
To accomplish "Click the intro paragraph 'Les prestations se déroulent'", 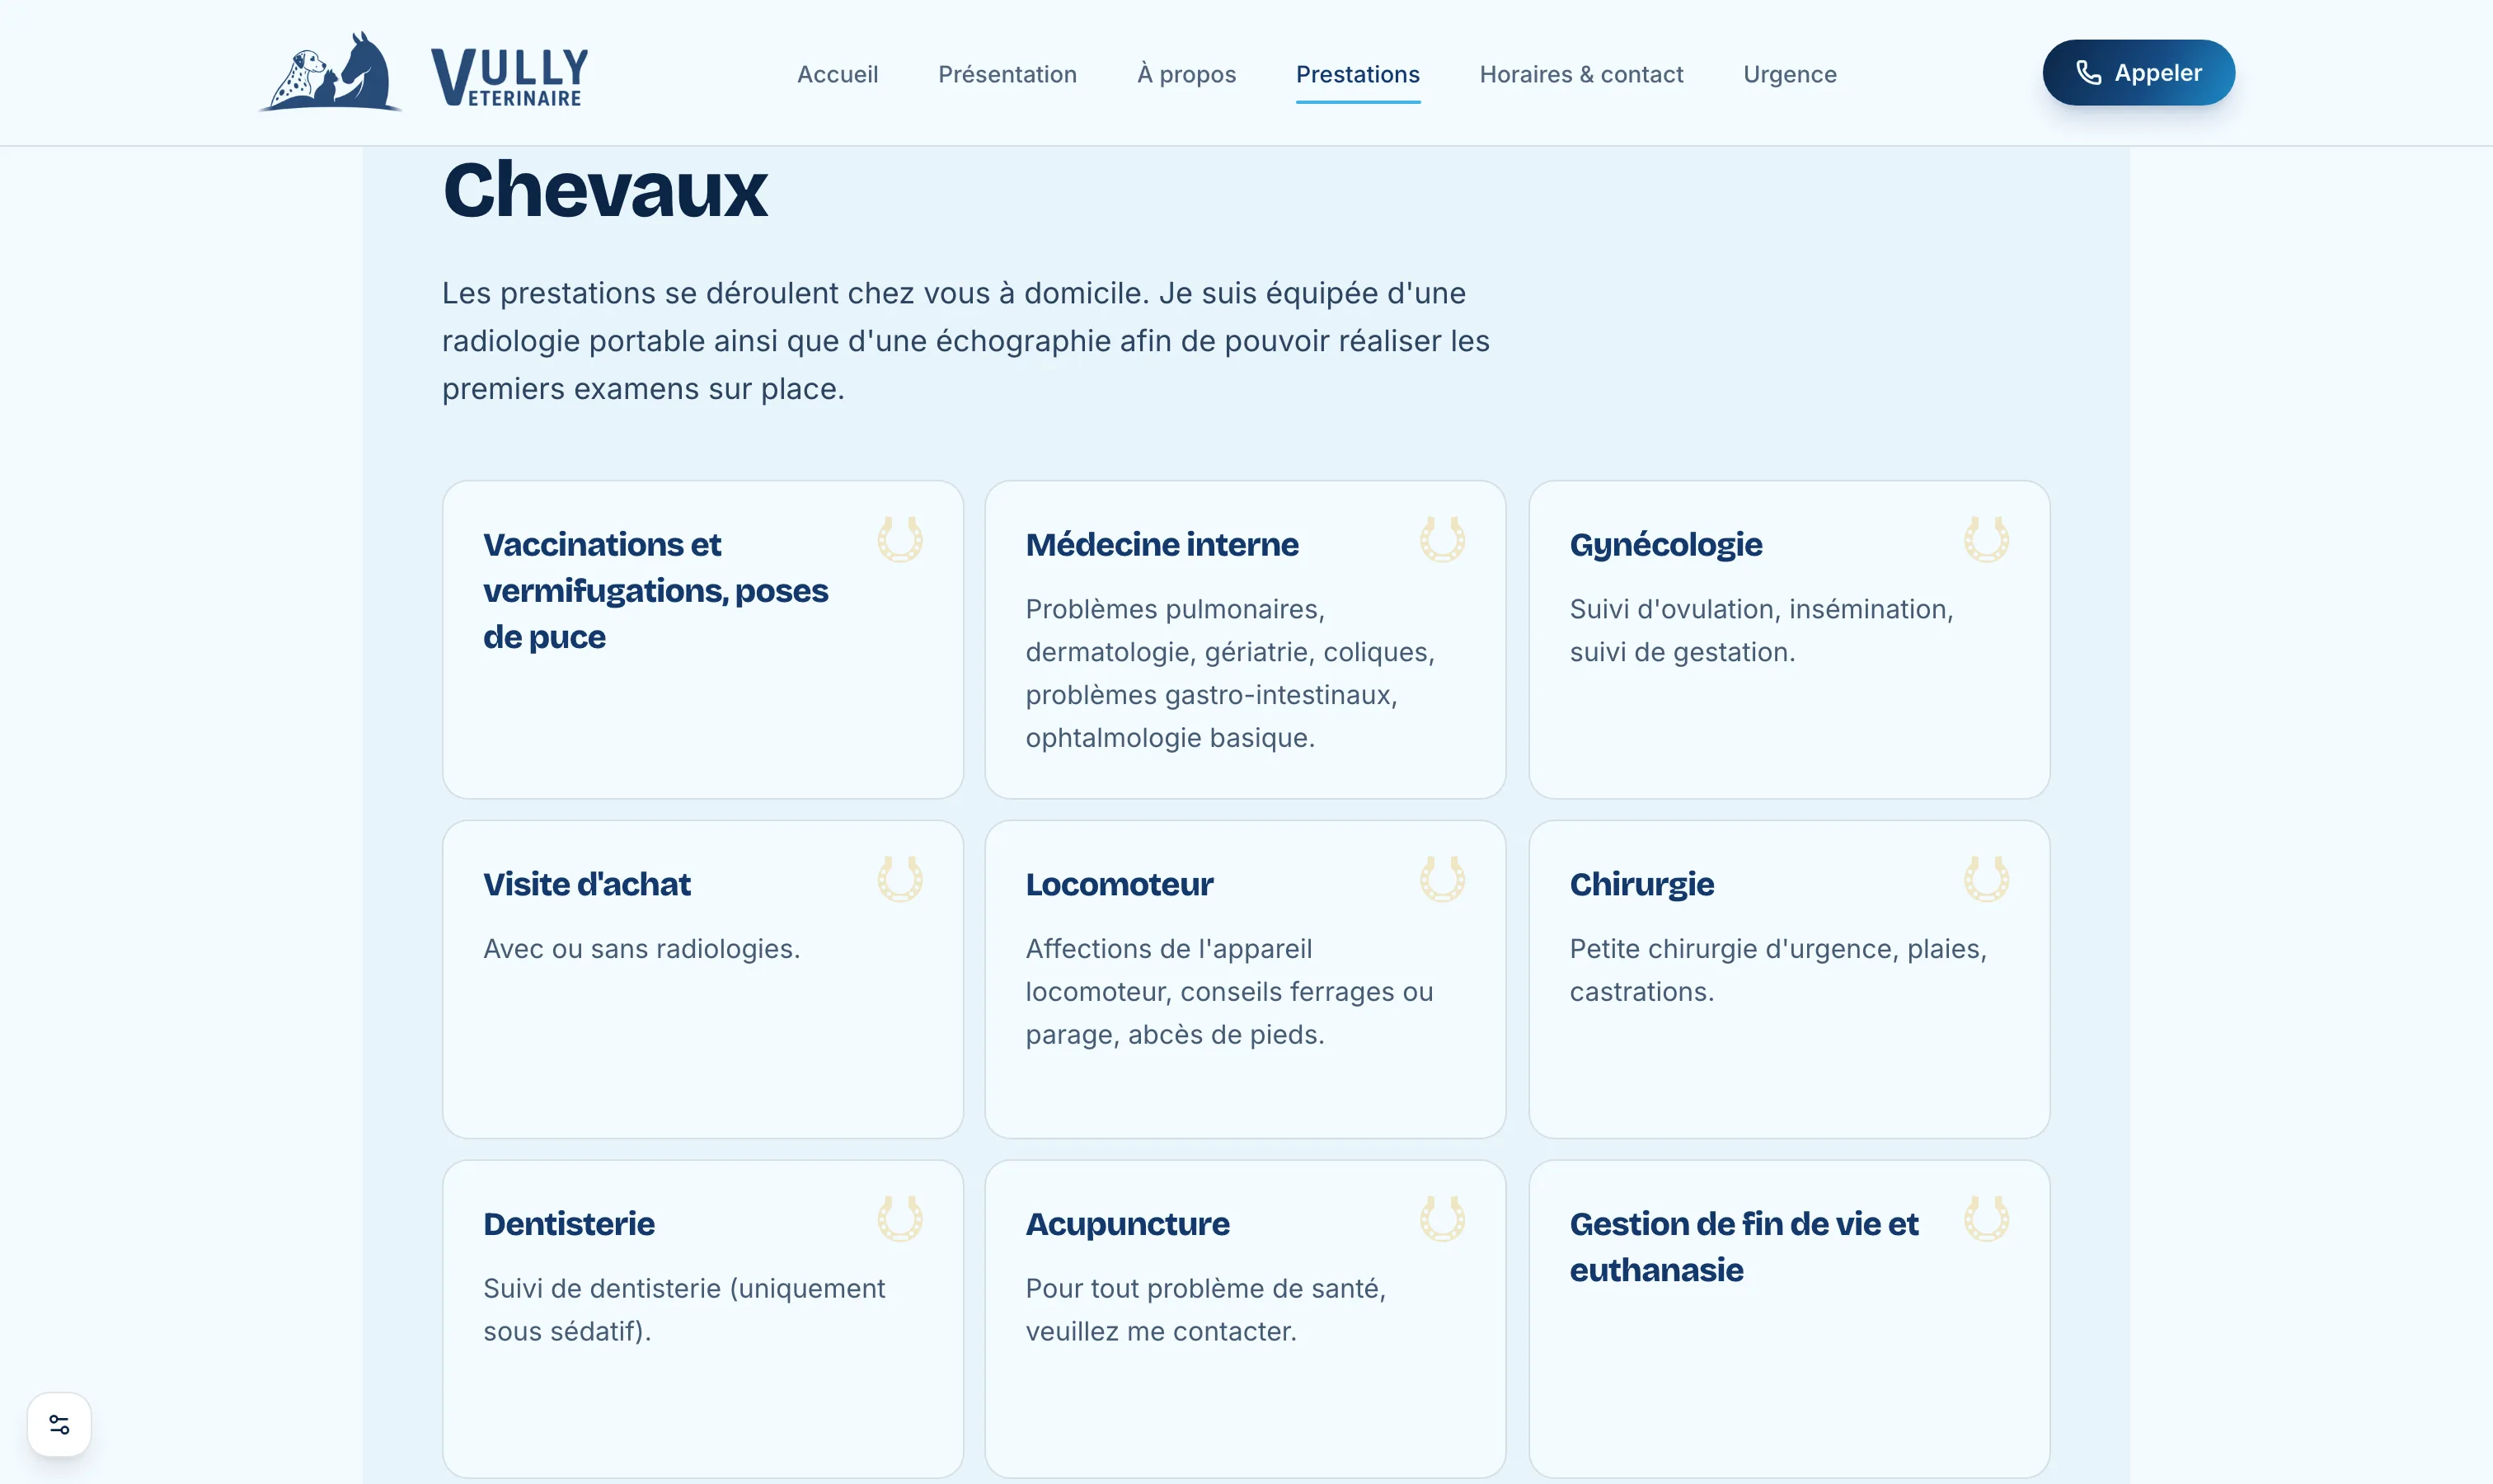I will click(965, 341).
